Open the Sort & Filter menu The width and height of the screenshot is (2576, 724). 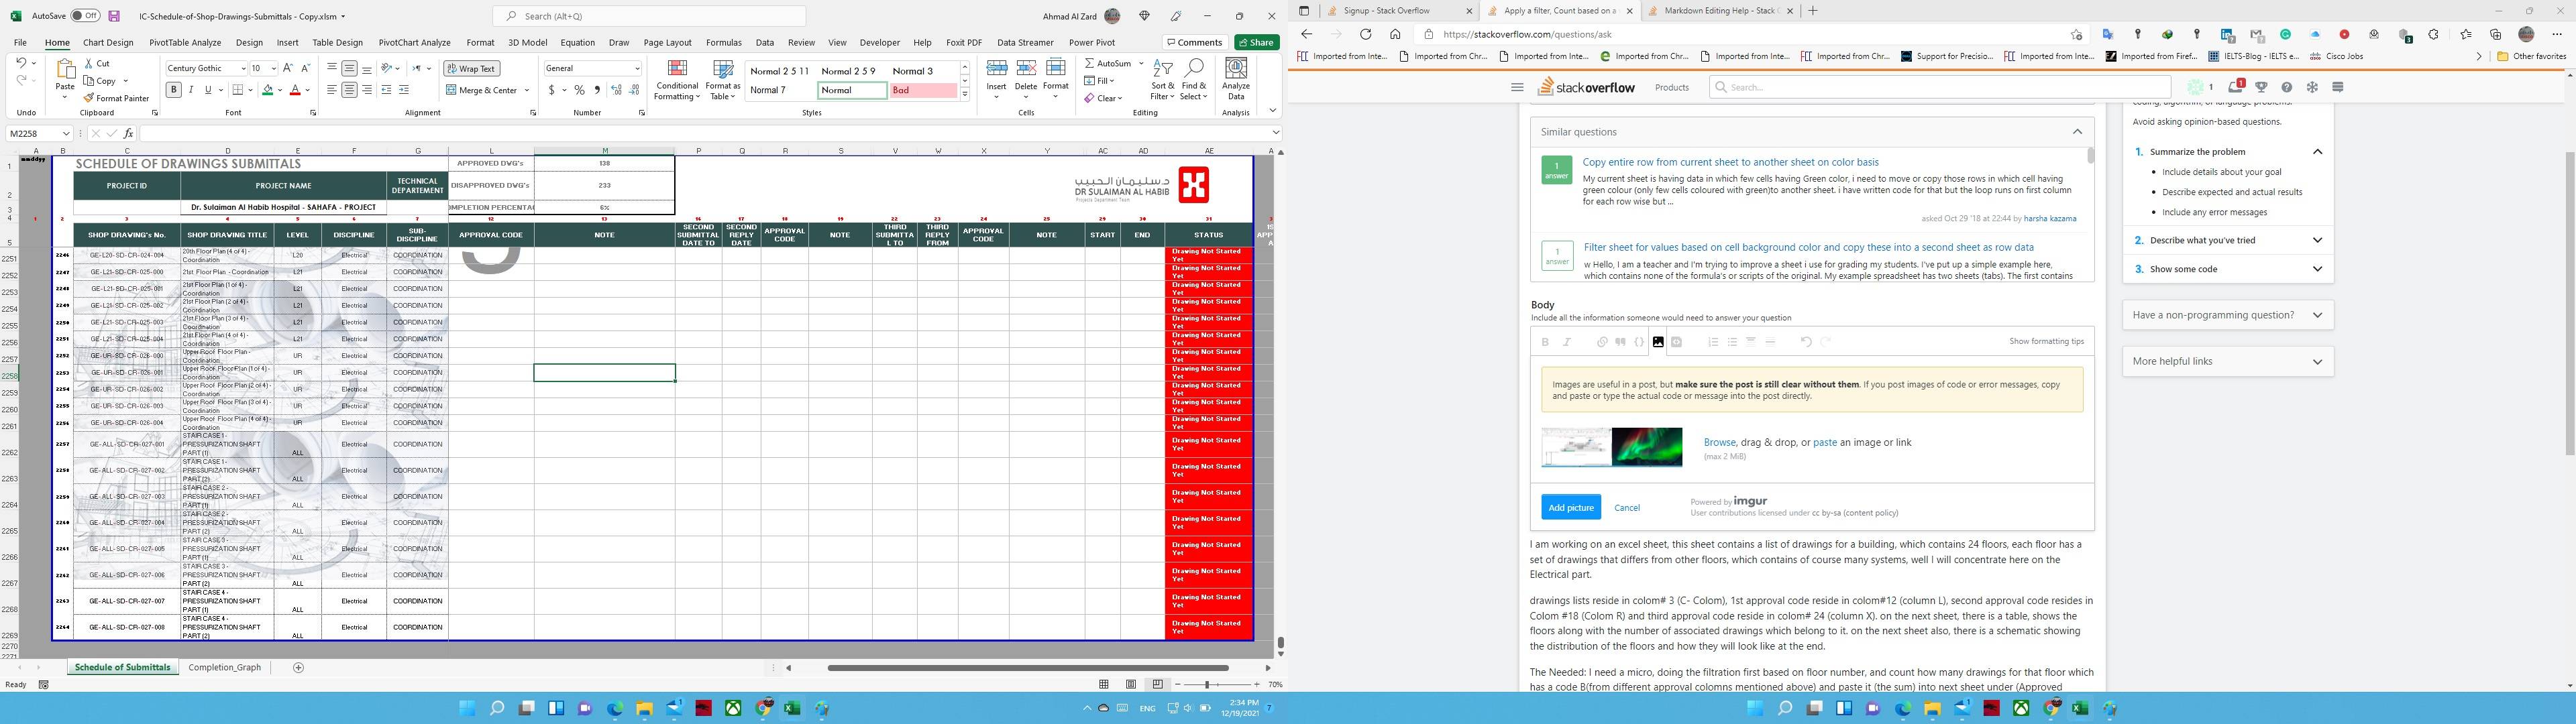click(1162, 79)
